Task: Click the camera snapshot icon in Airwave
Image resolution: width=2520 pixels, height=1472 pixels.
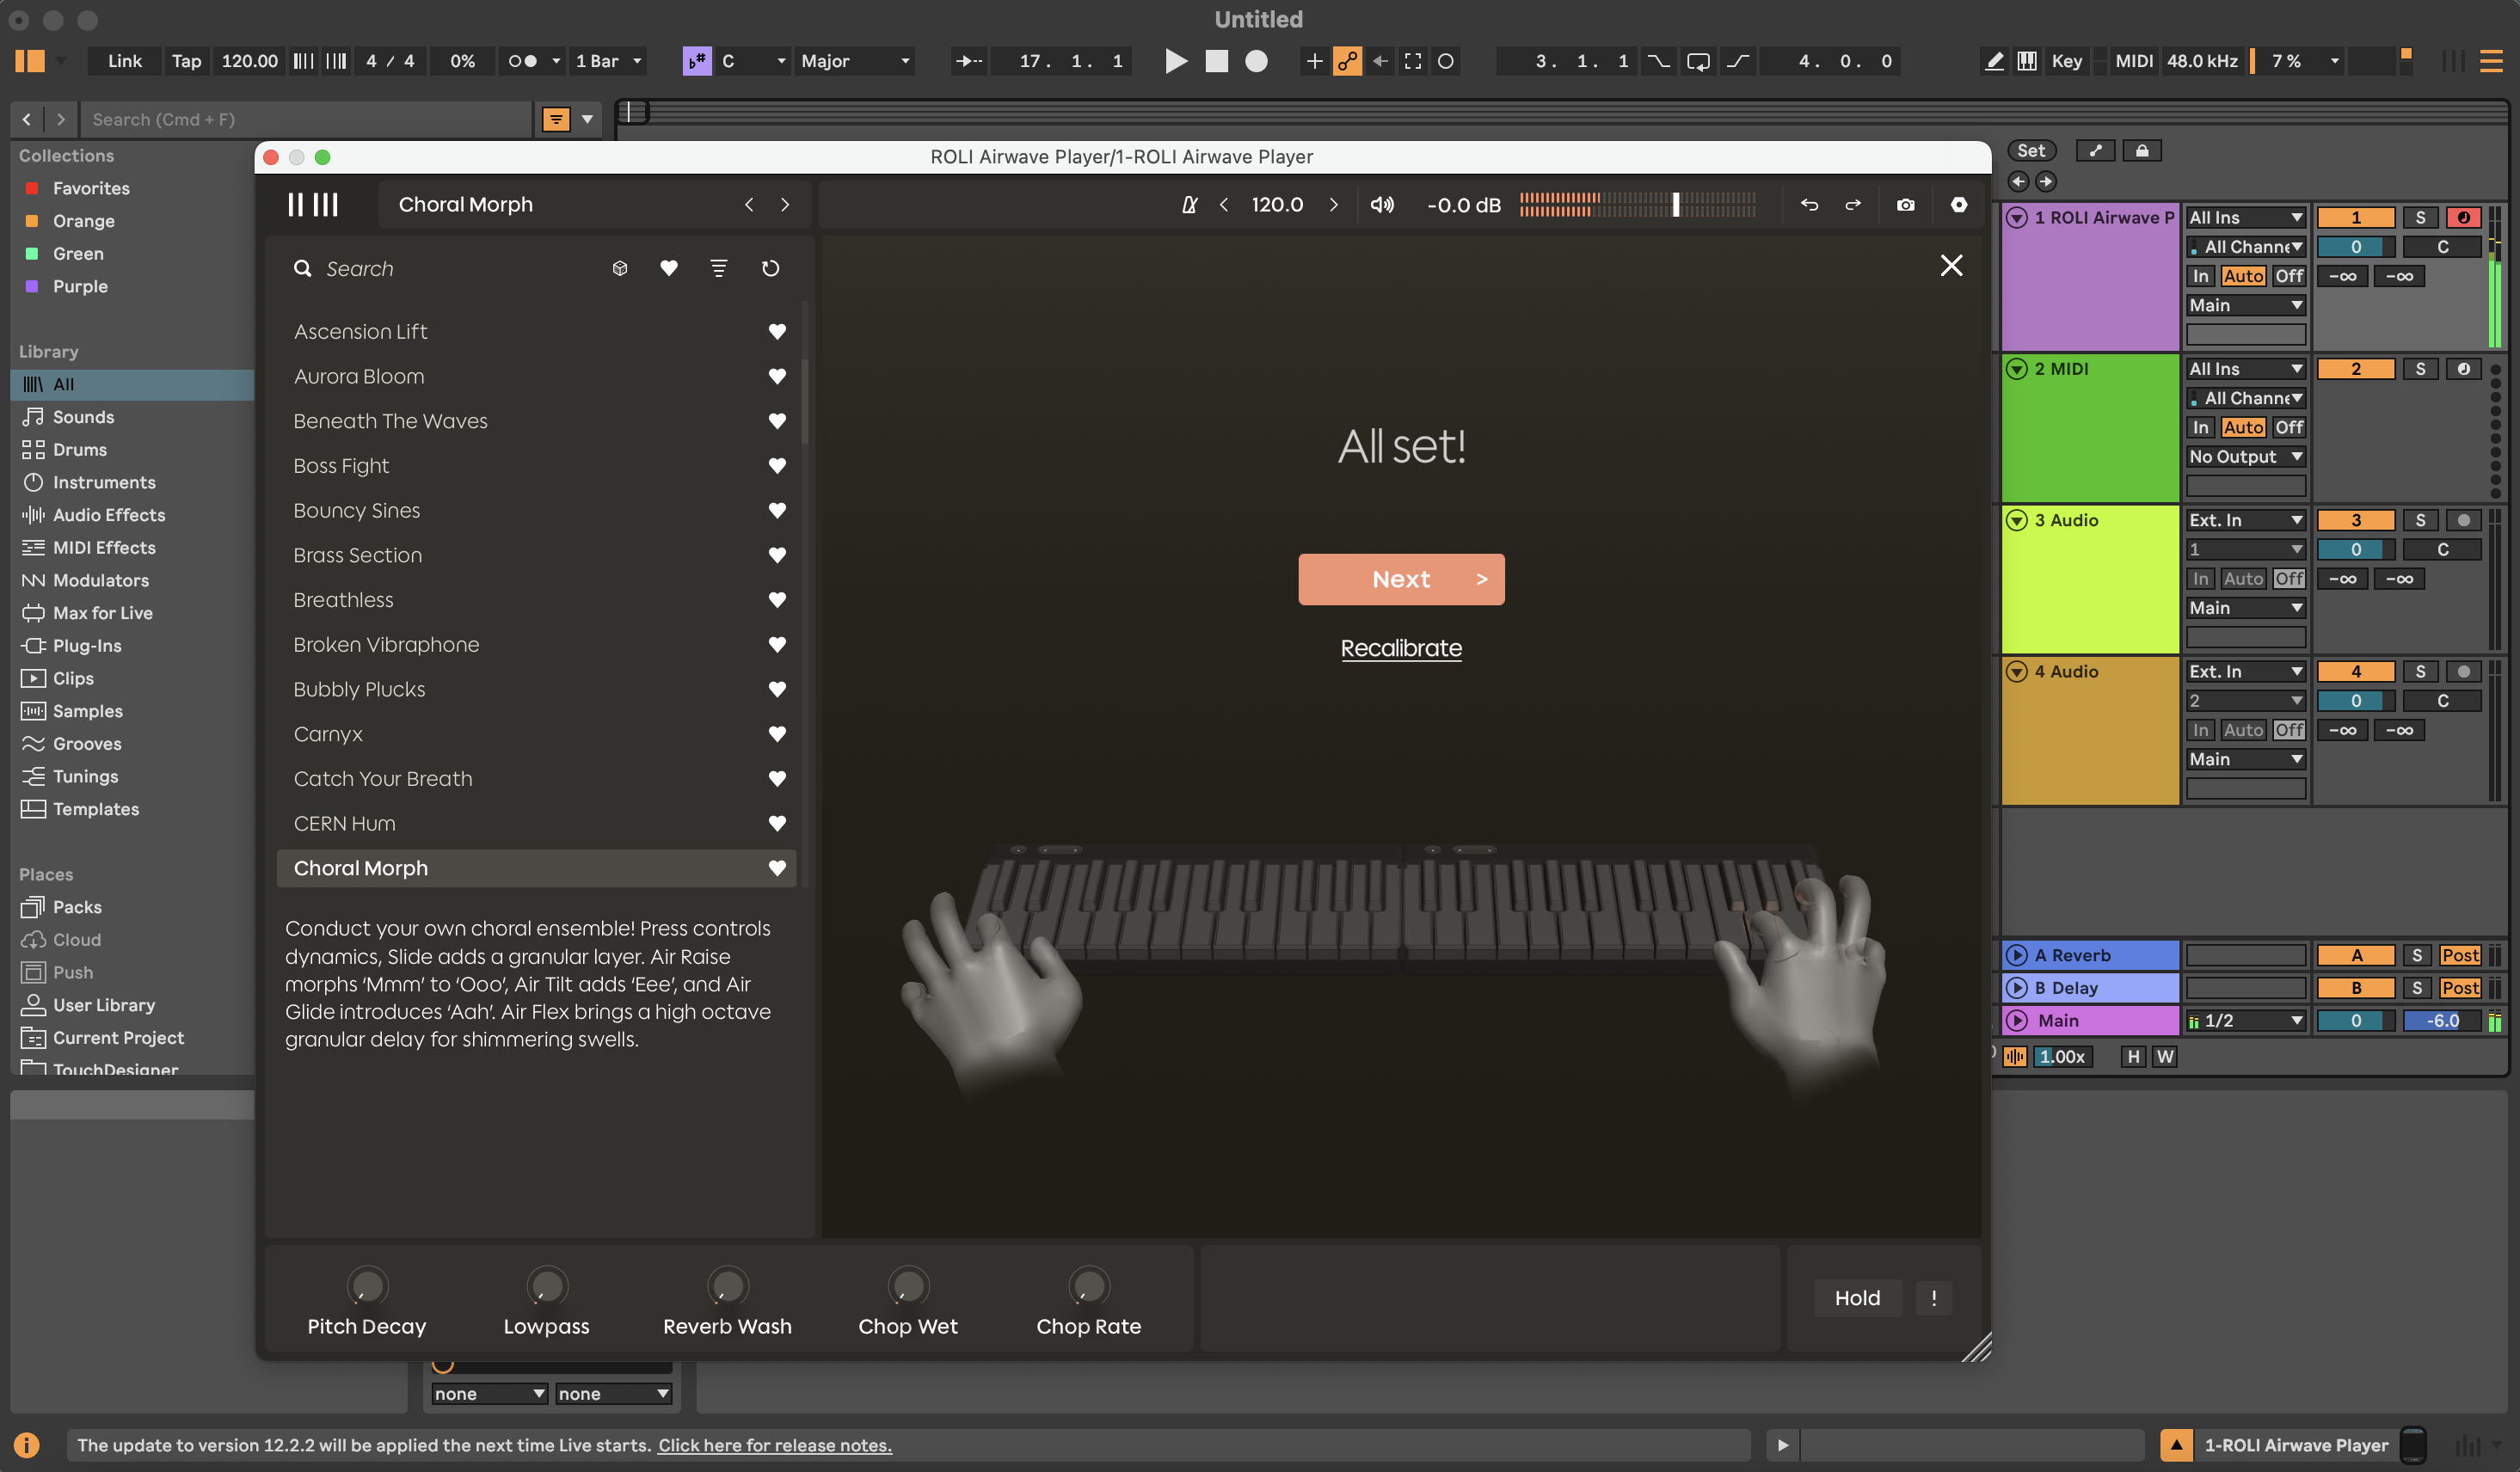Action: 1905,205
